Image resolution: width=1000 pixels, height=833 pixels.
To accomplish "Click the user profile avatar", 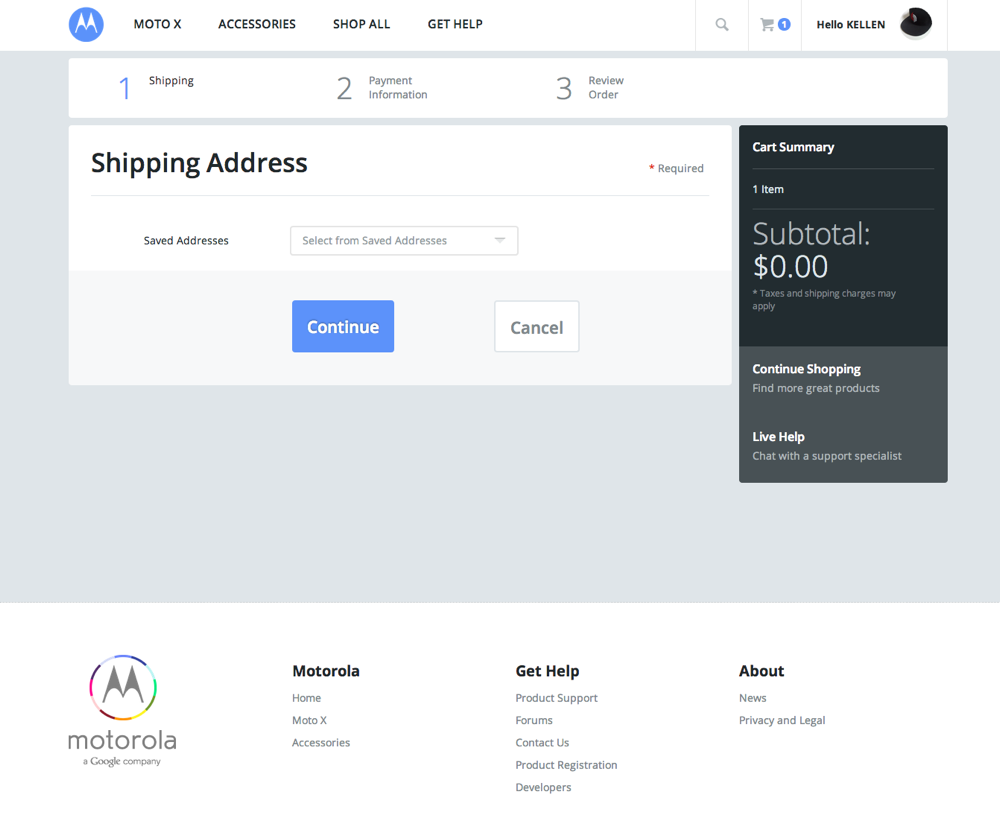I will coord(915,24).
